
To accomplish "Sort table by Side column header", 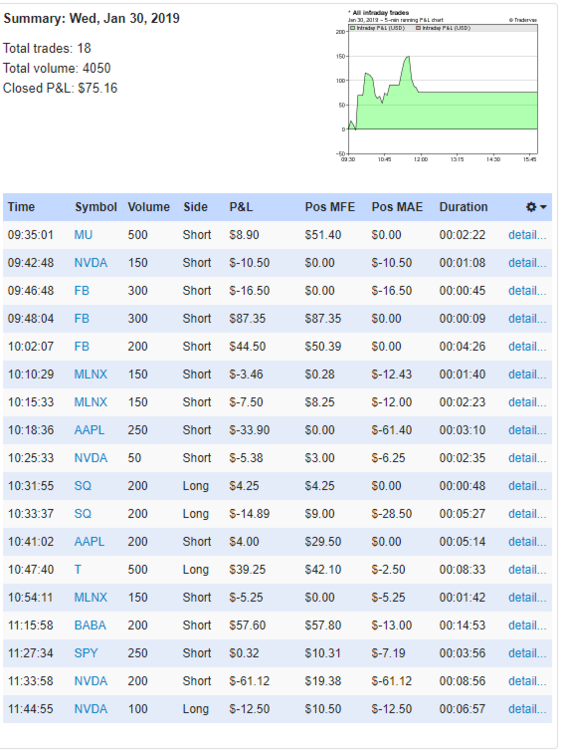I will tap(195, 207).
